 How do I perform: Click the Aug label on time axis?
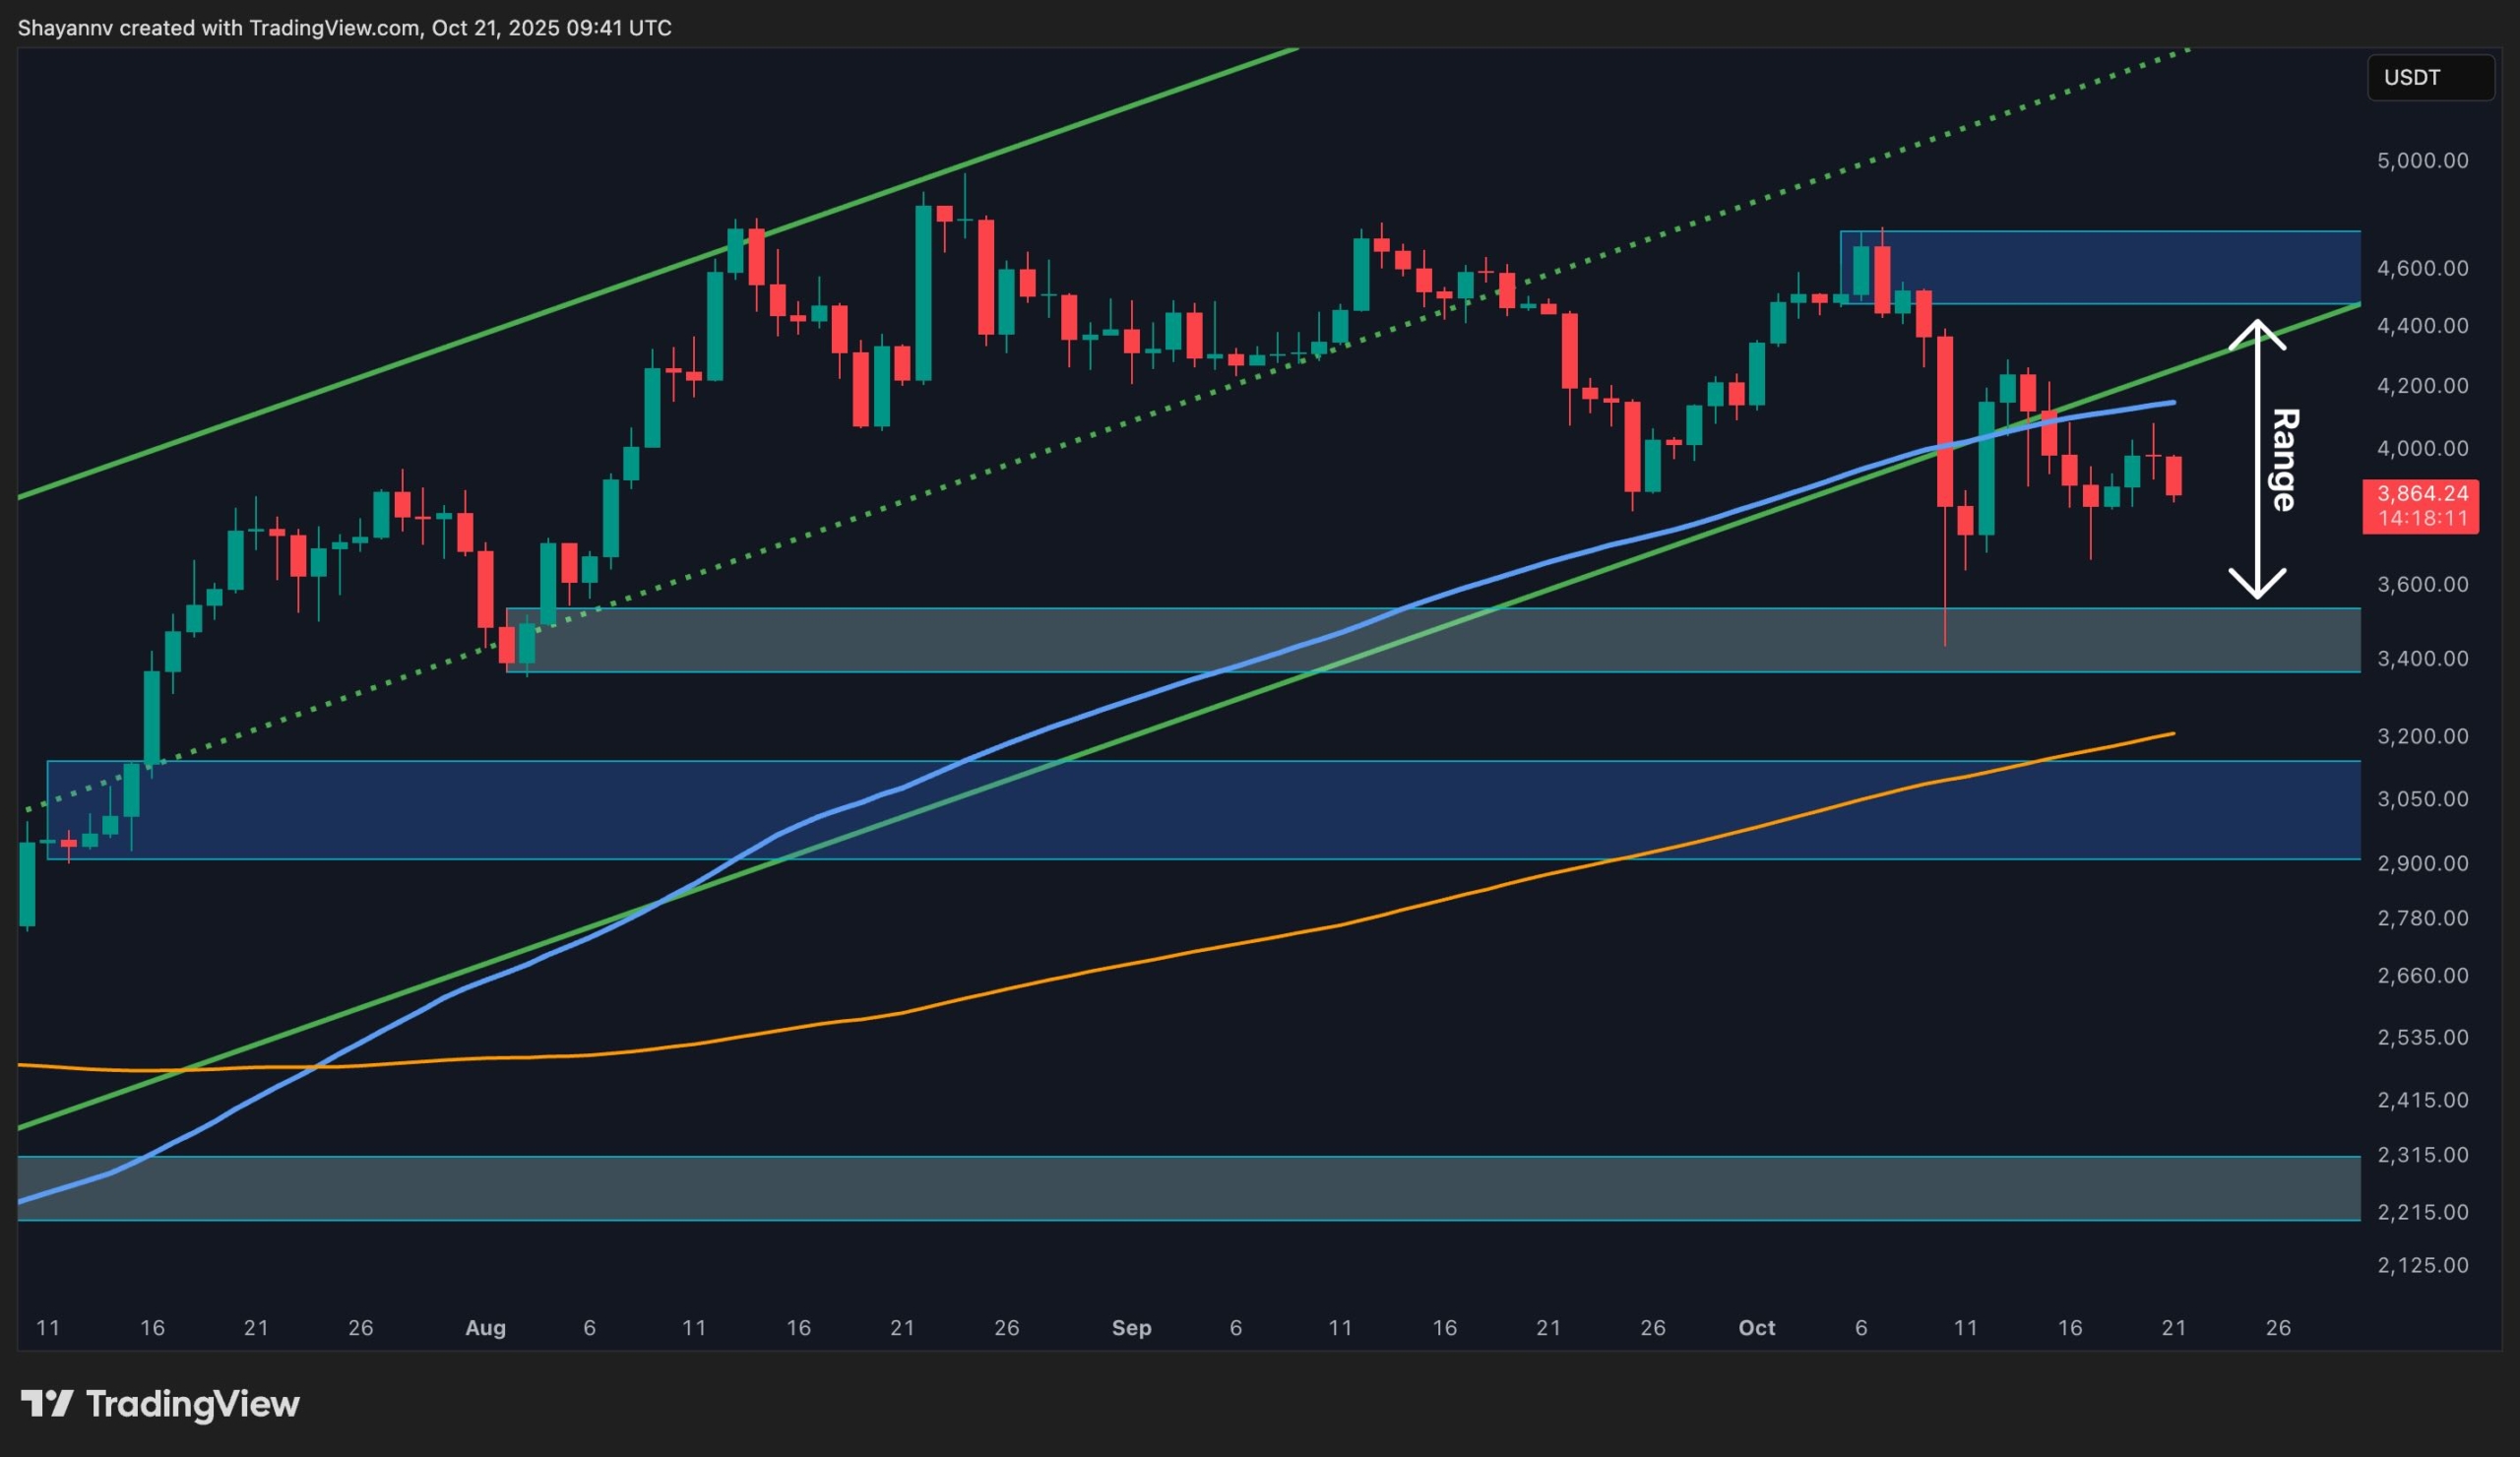pos(487,1327)
